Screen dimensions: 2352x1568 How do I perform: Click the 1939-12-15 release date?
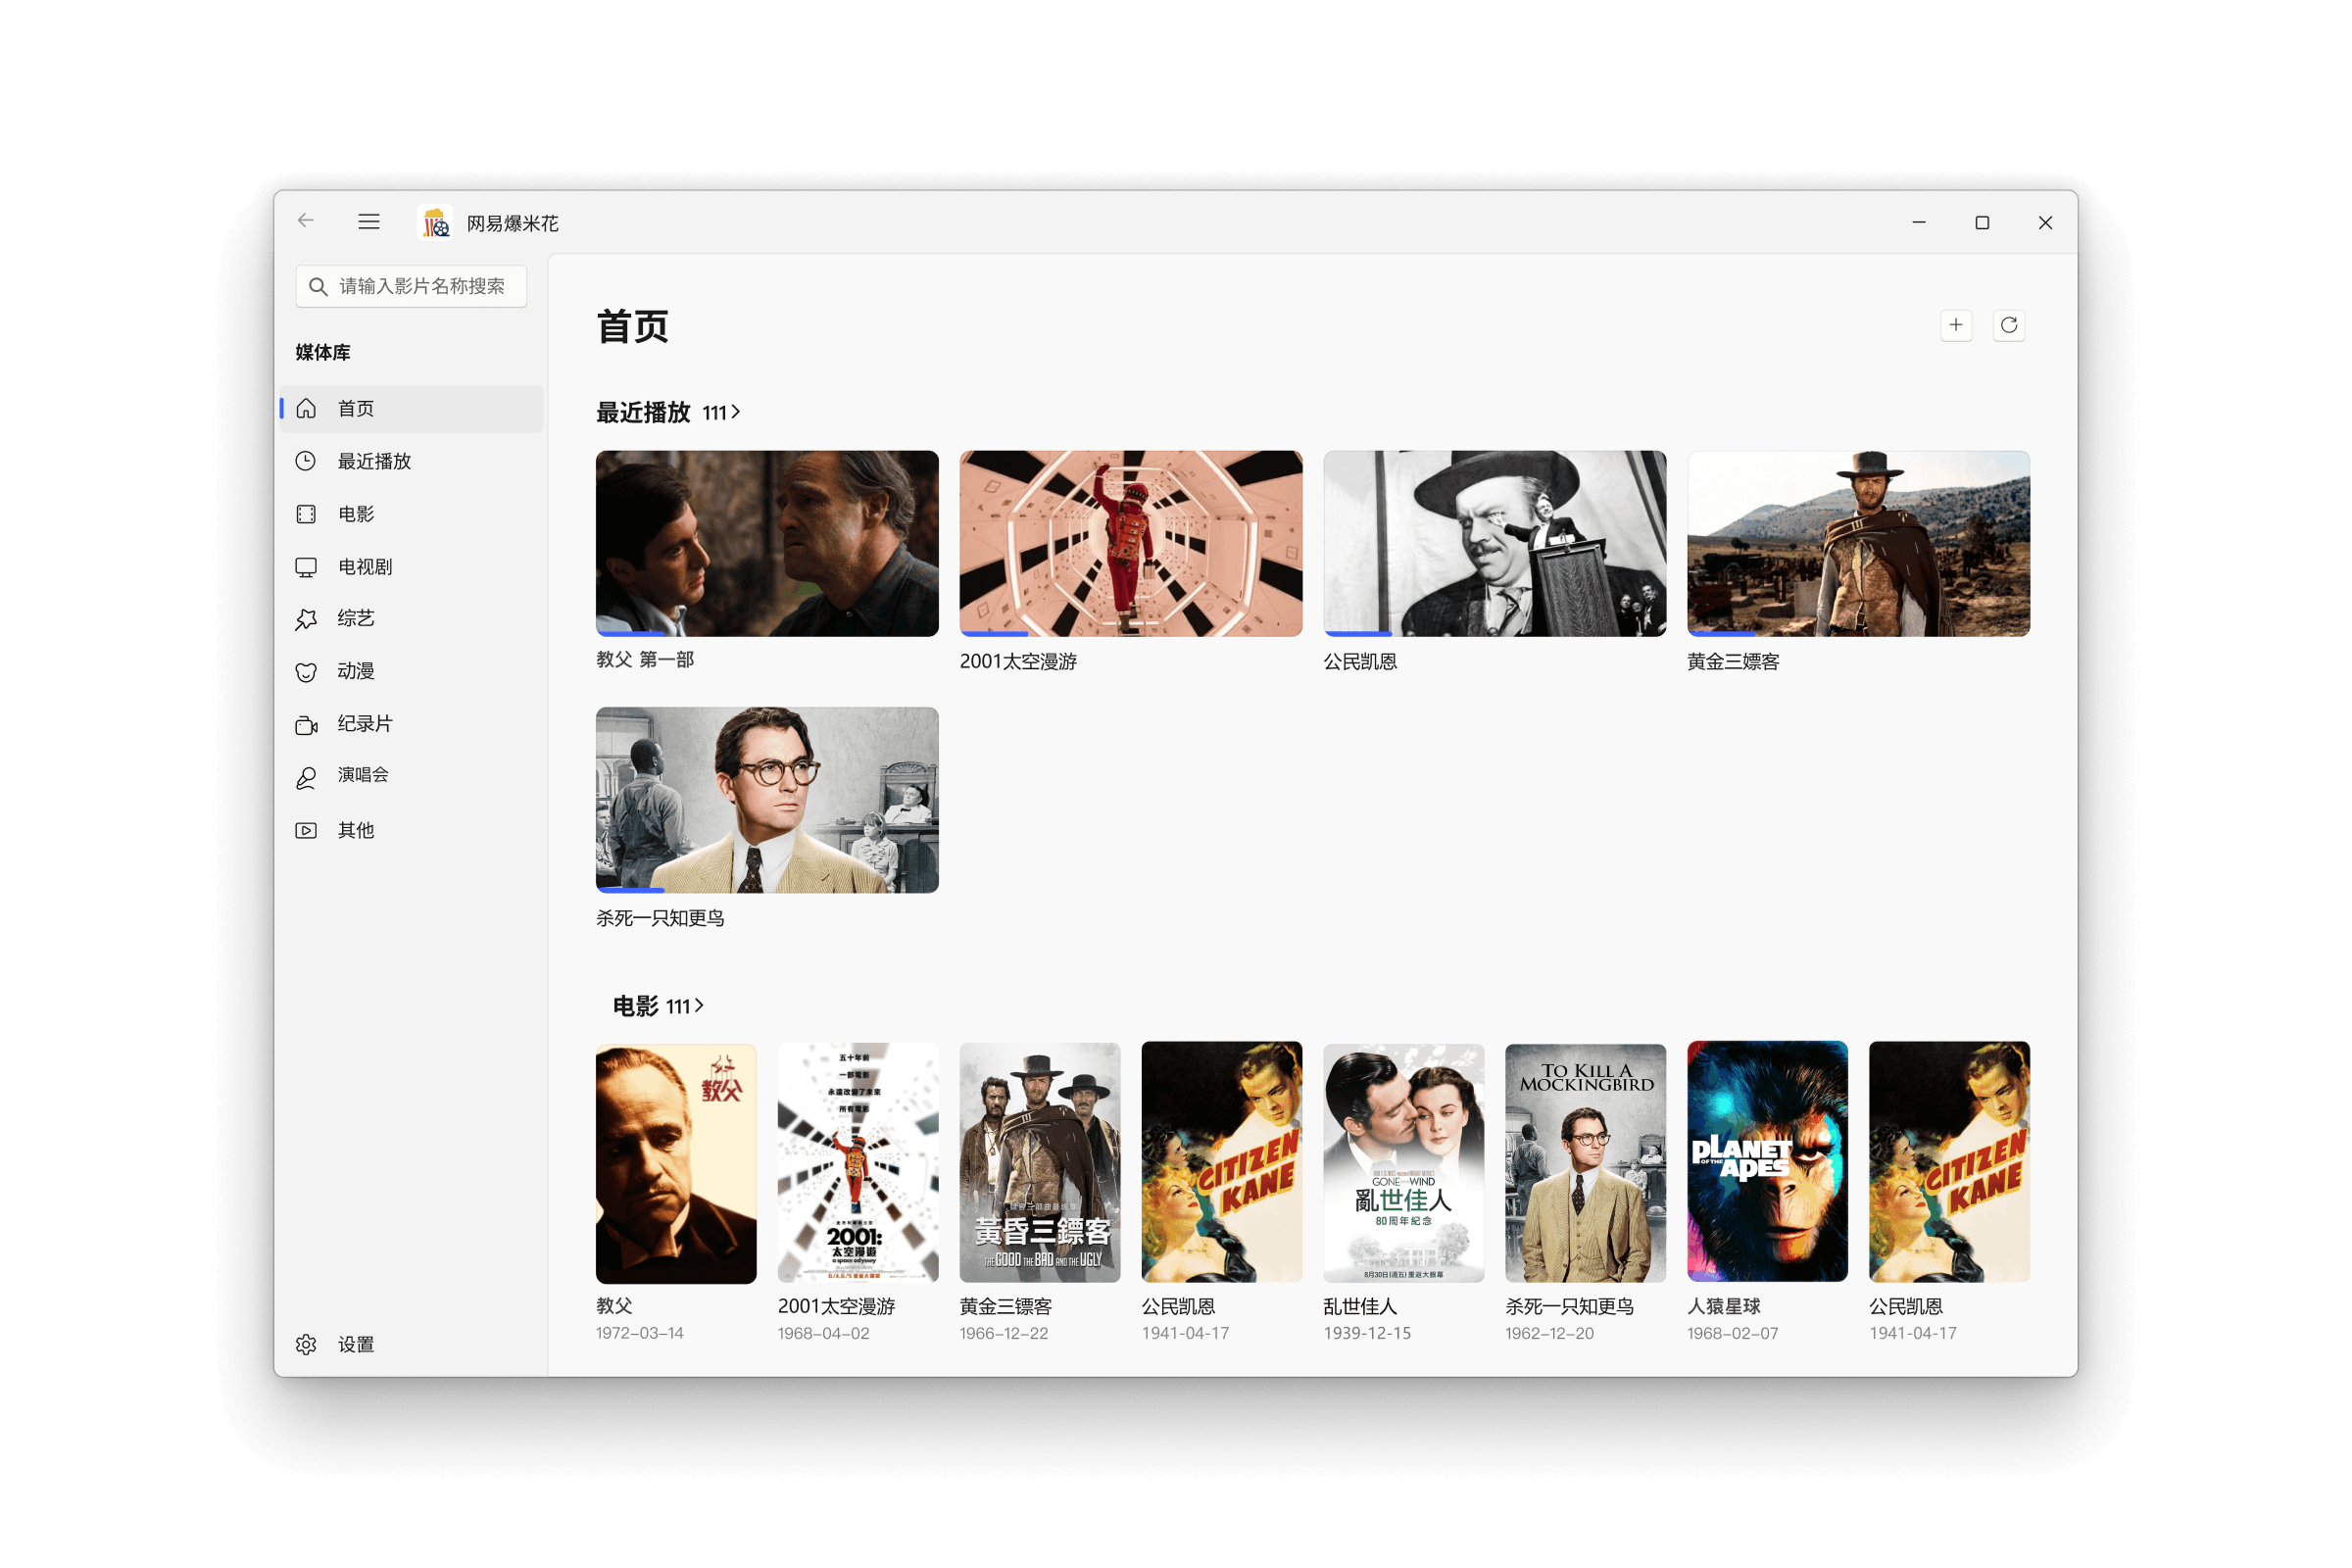(1368, 1334)
